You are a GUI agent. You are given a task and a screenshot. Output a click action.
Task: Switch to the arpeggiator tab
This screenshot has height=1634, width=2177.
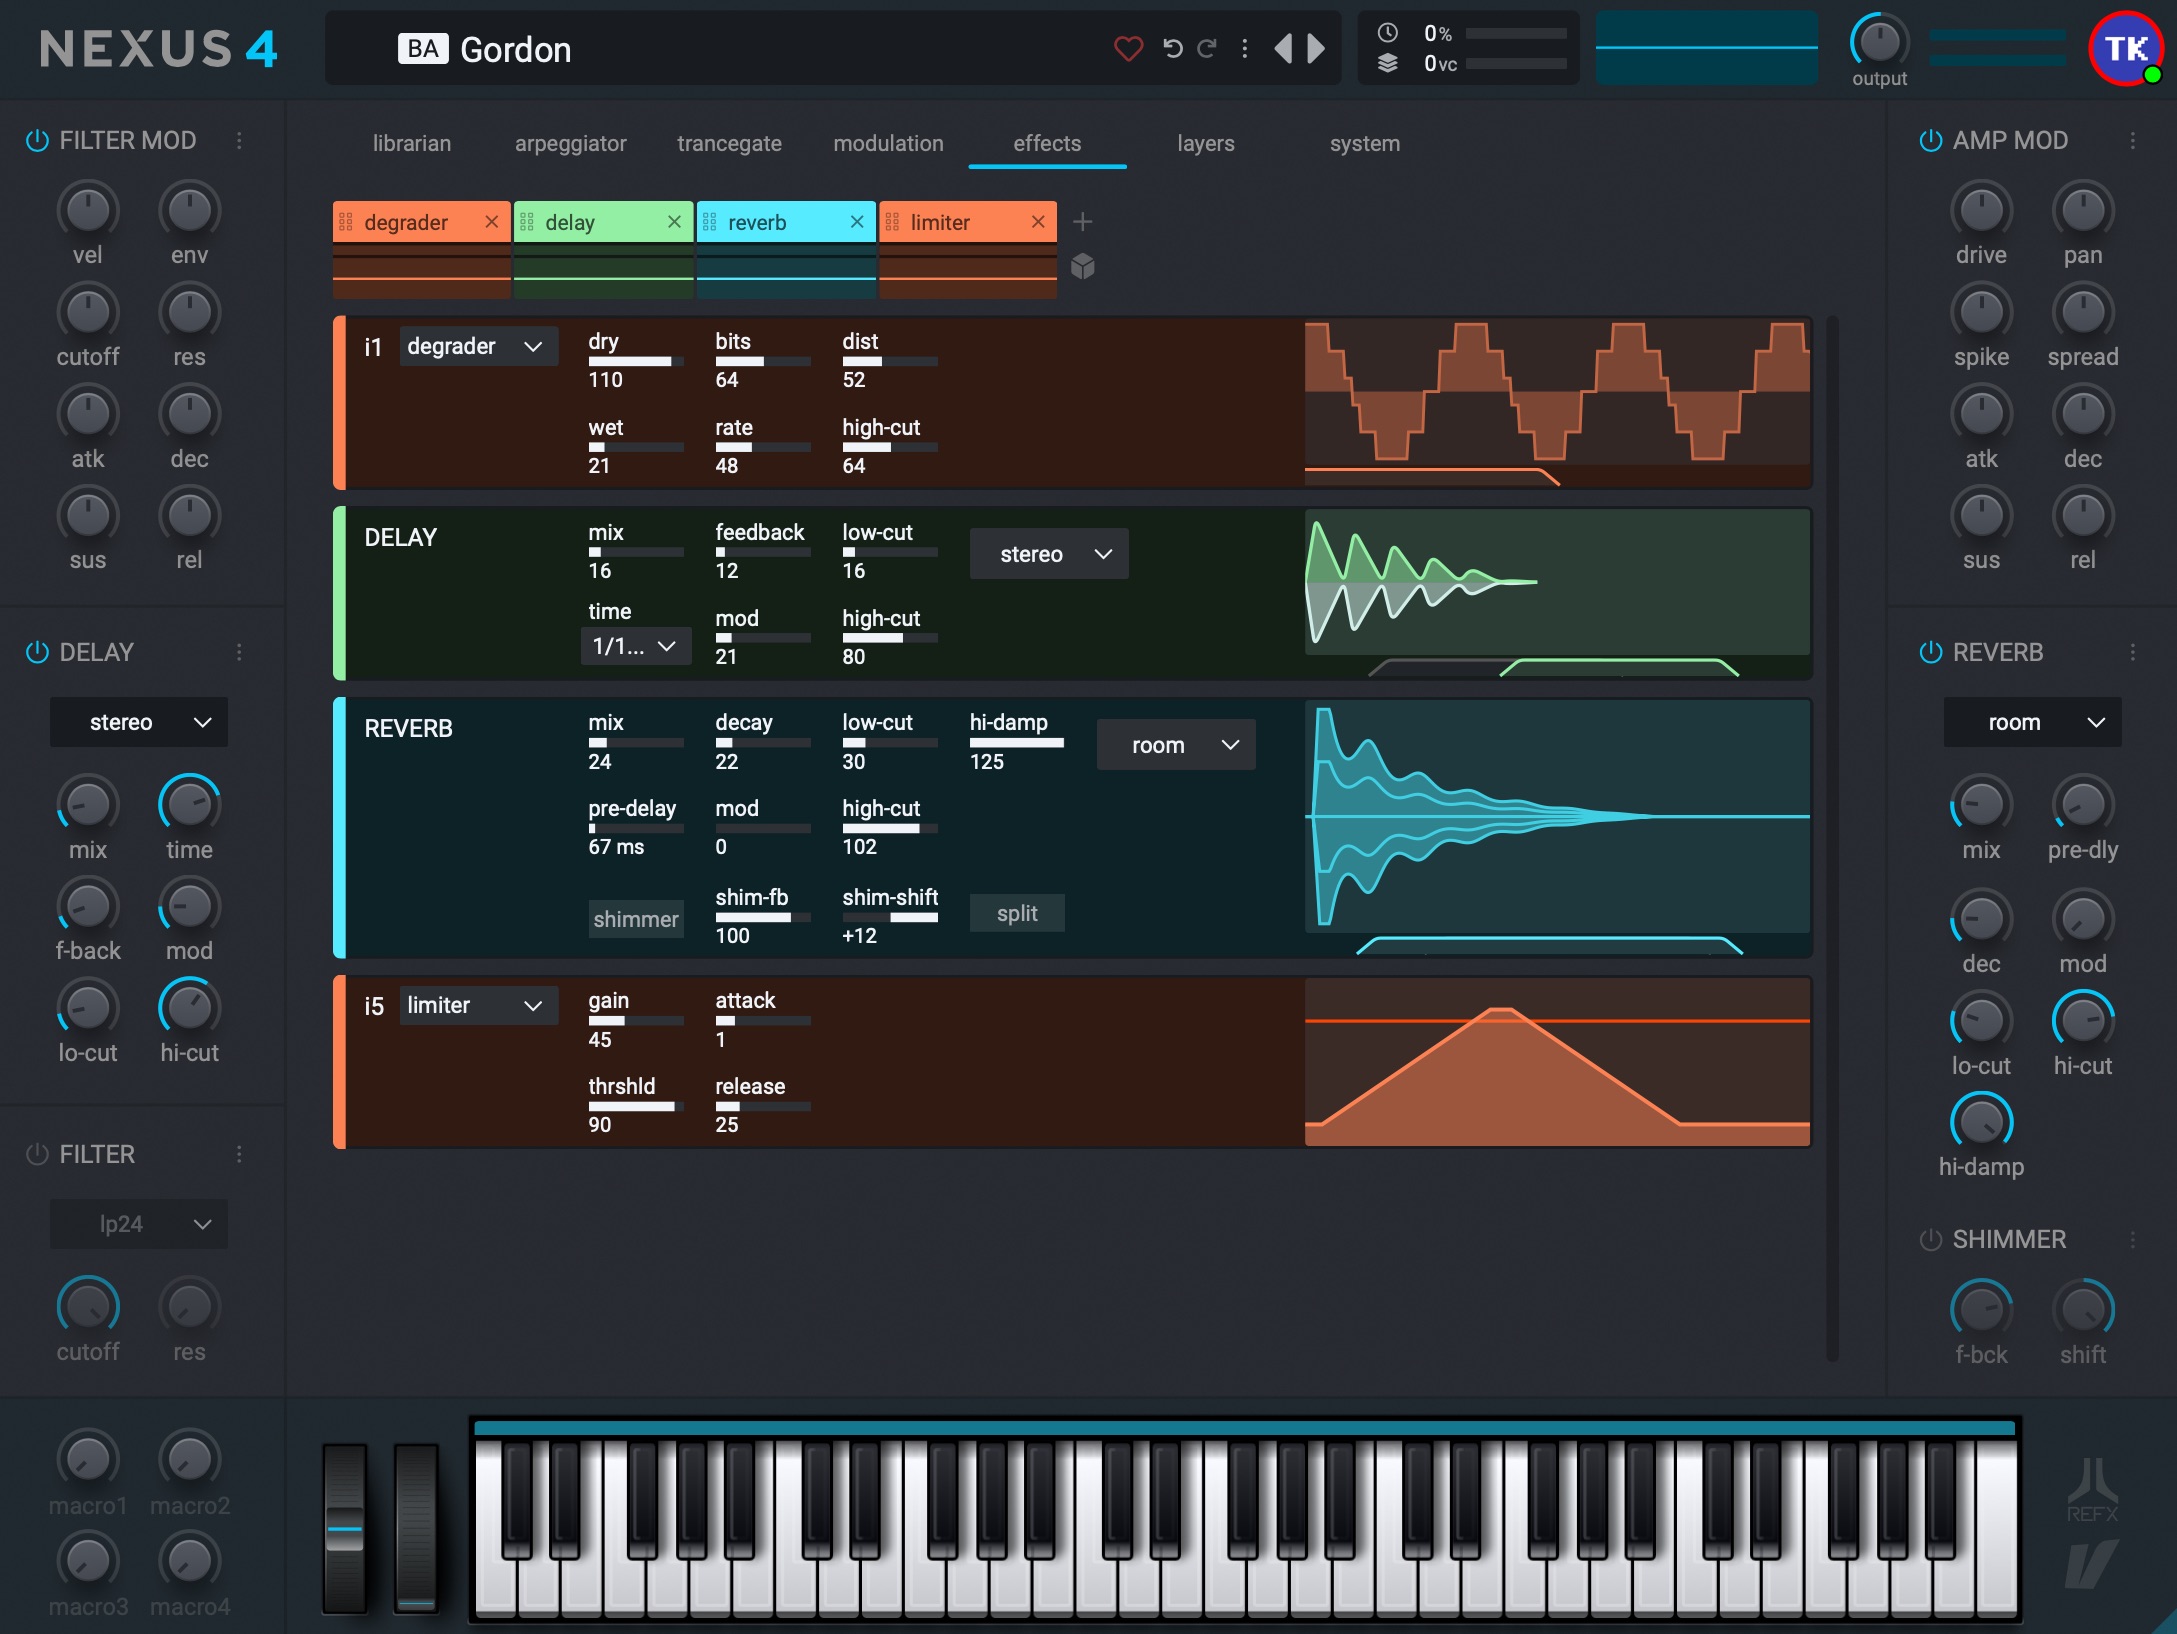tap(570, 143)
